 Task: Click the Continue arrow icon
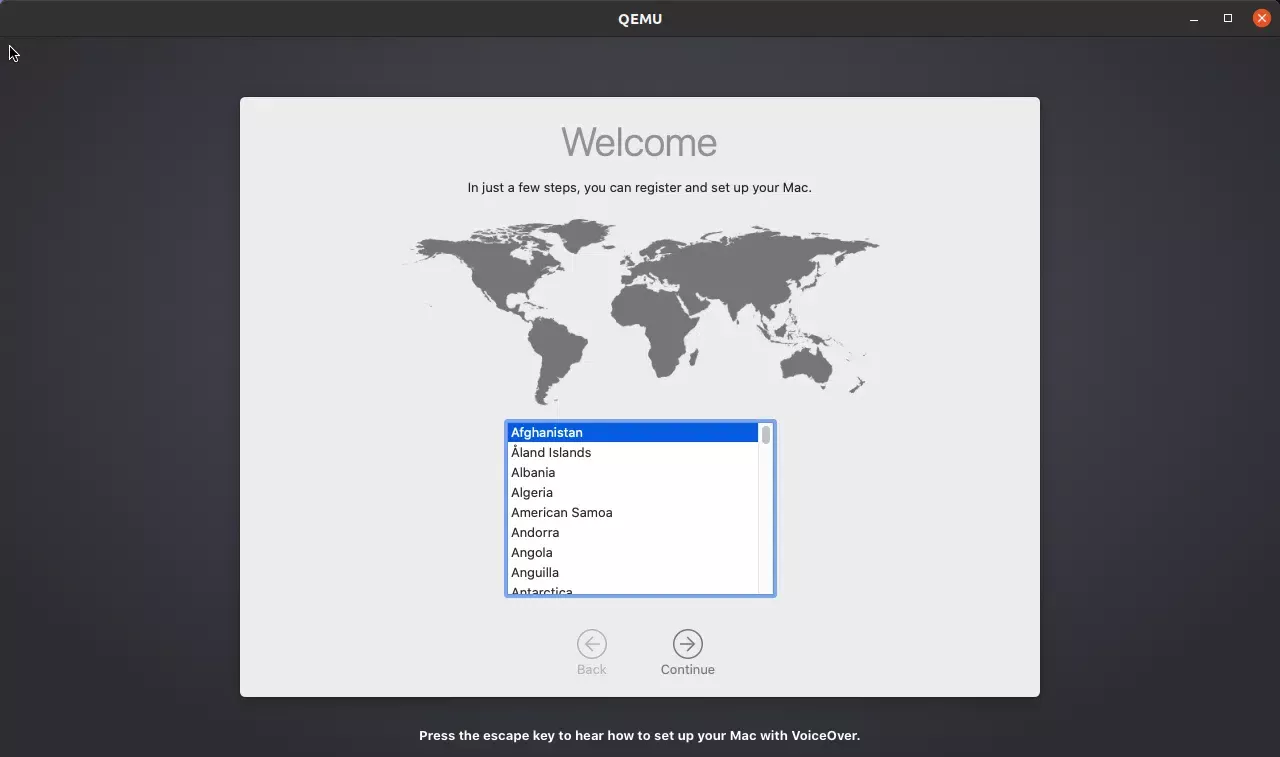[x=688, y=644]
